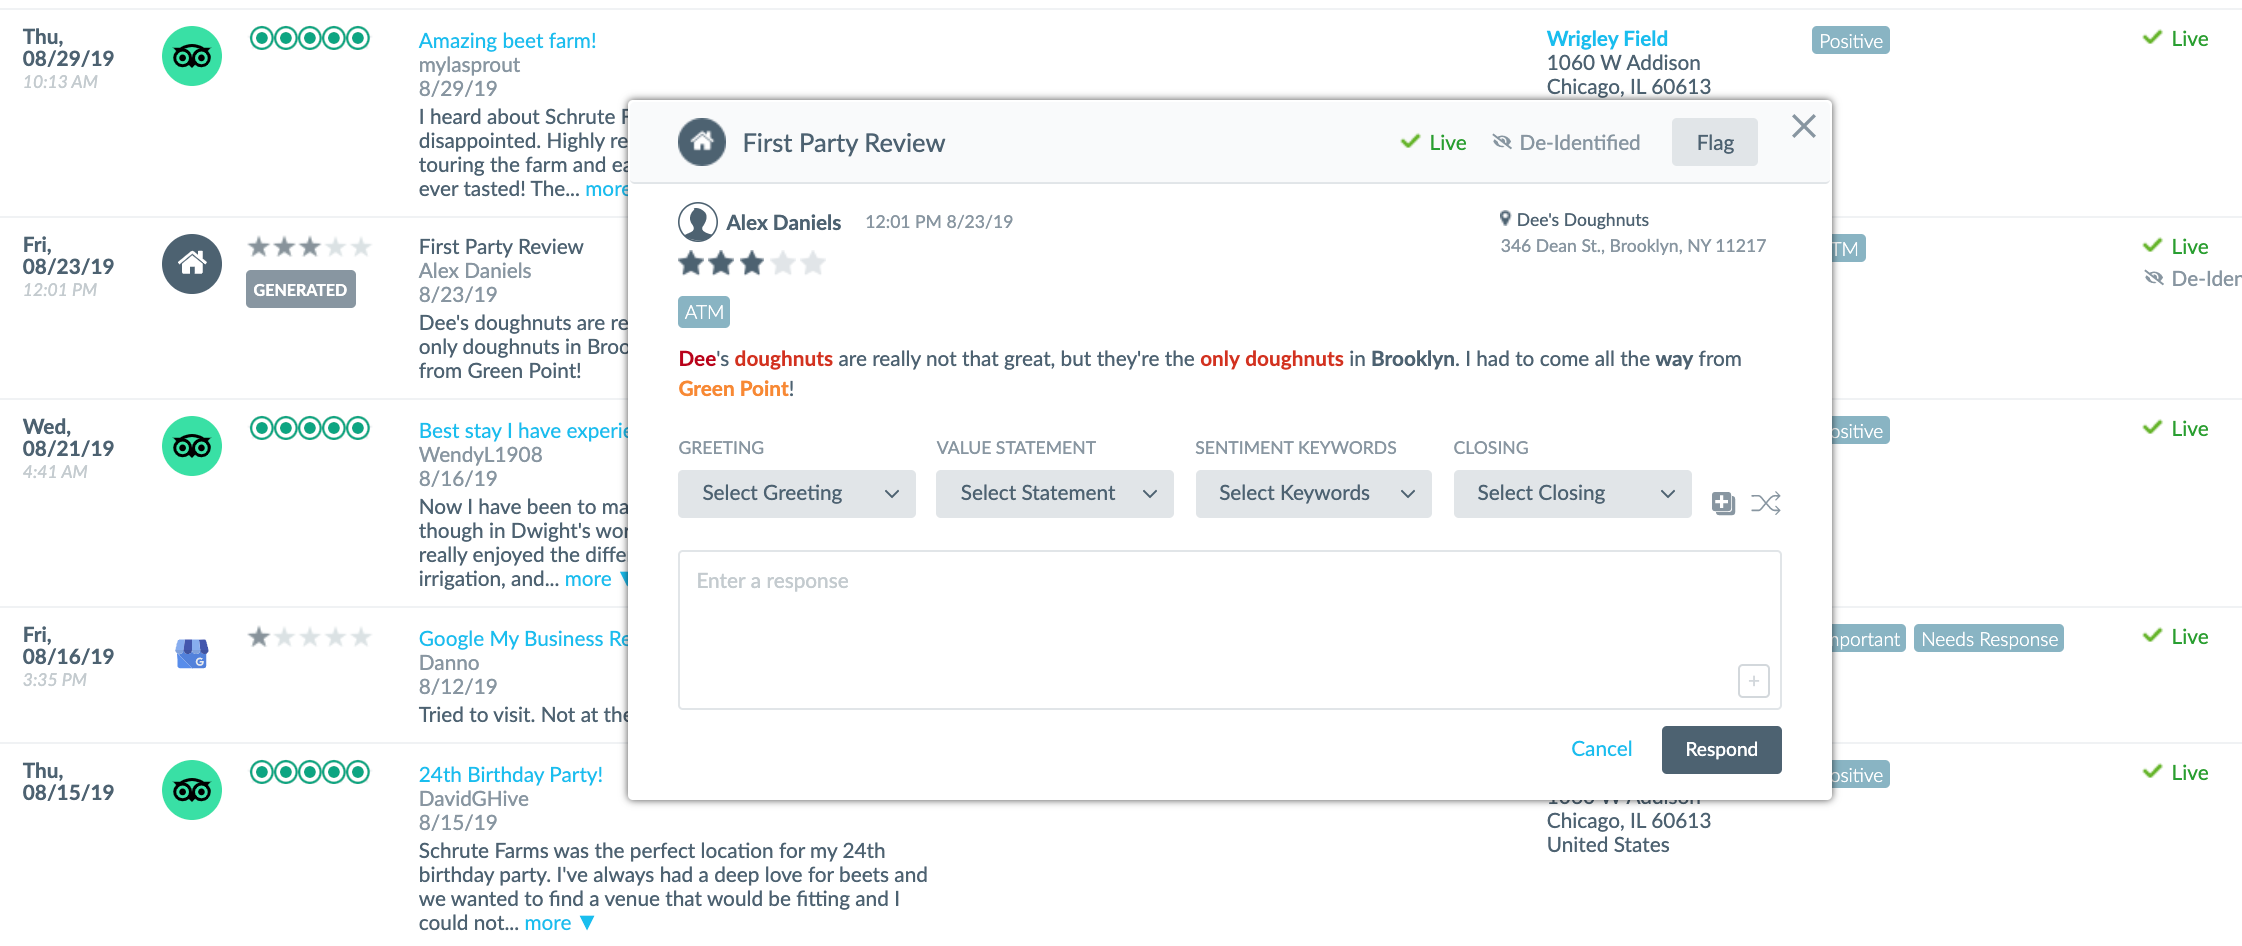Open the 24th Birthday Party! review link
This screenshot has width=2242, height=946.
[510, 775]
